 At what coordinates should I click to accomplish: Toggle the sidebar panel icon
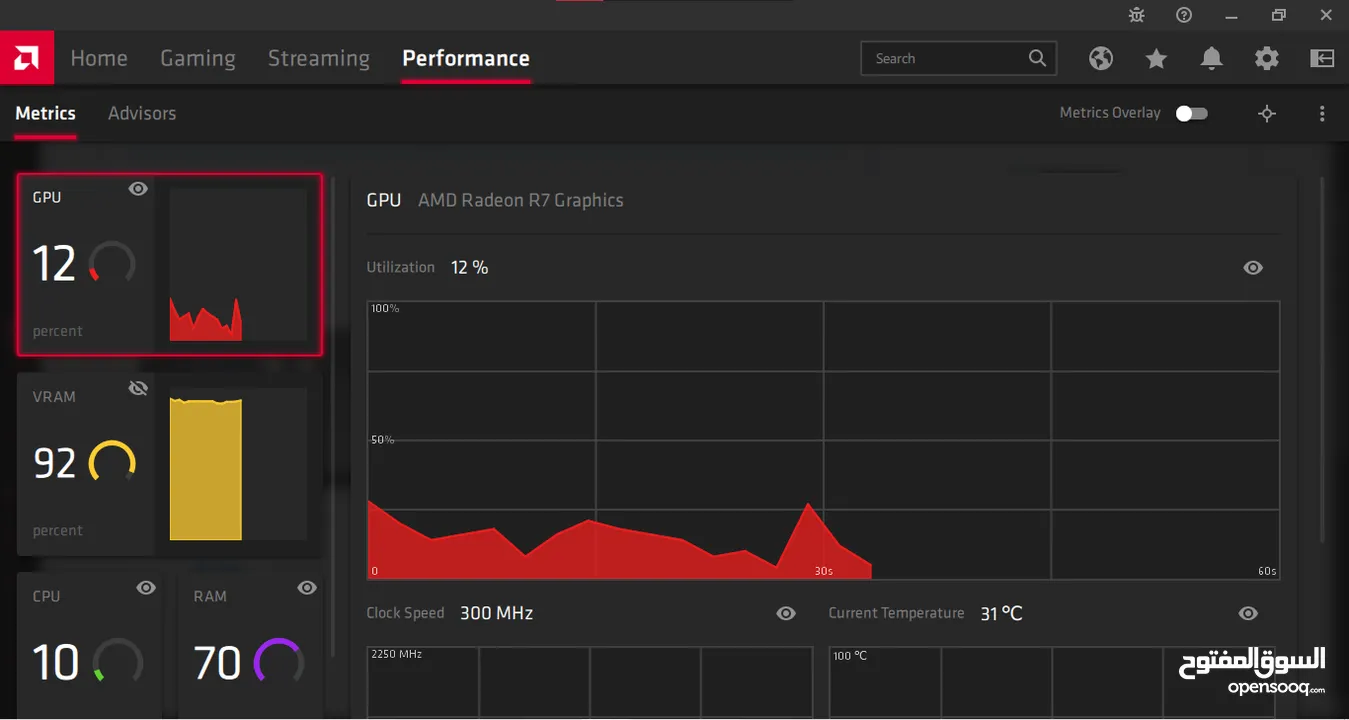pos(1322,58)
